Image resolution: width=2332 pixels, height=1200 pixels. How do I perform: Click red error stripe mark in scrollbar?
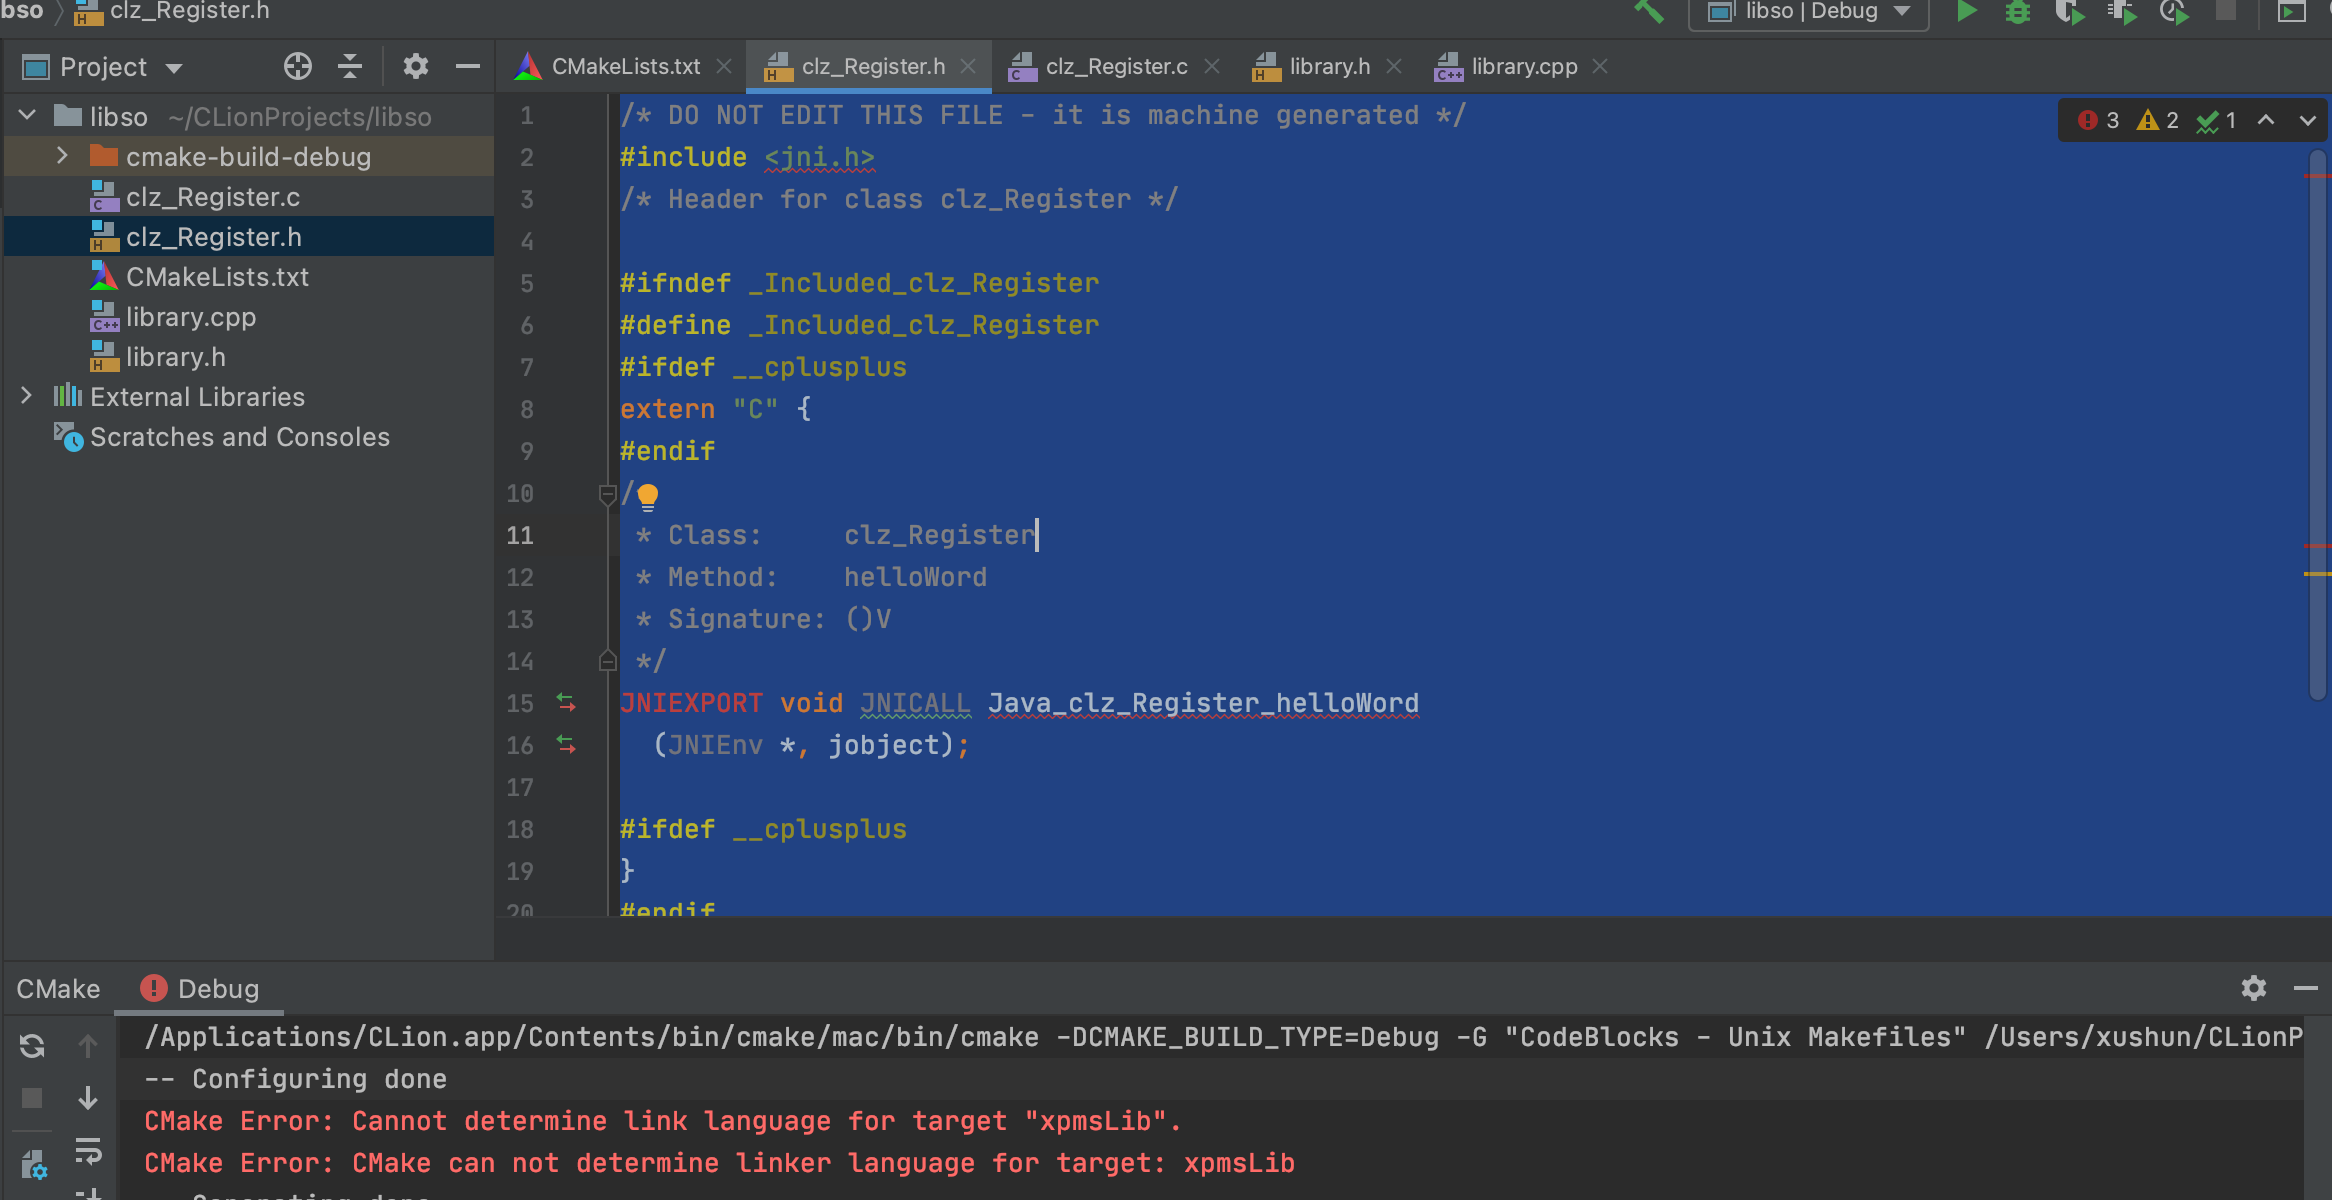[2316, 176]
